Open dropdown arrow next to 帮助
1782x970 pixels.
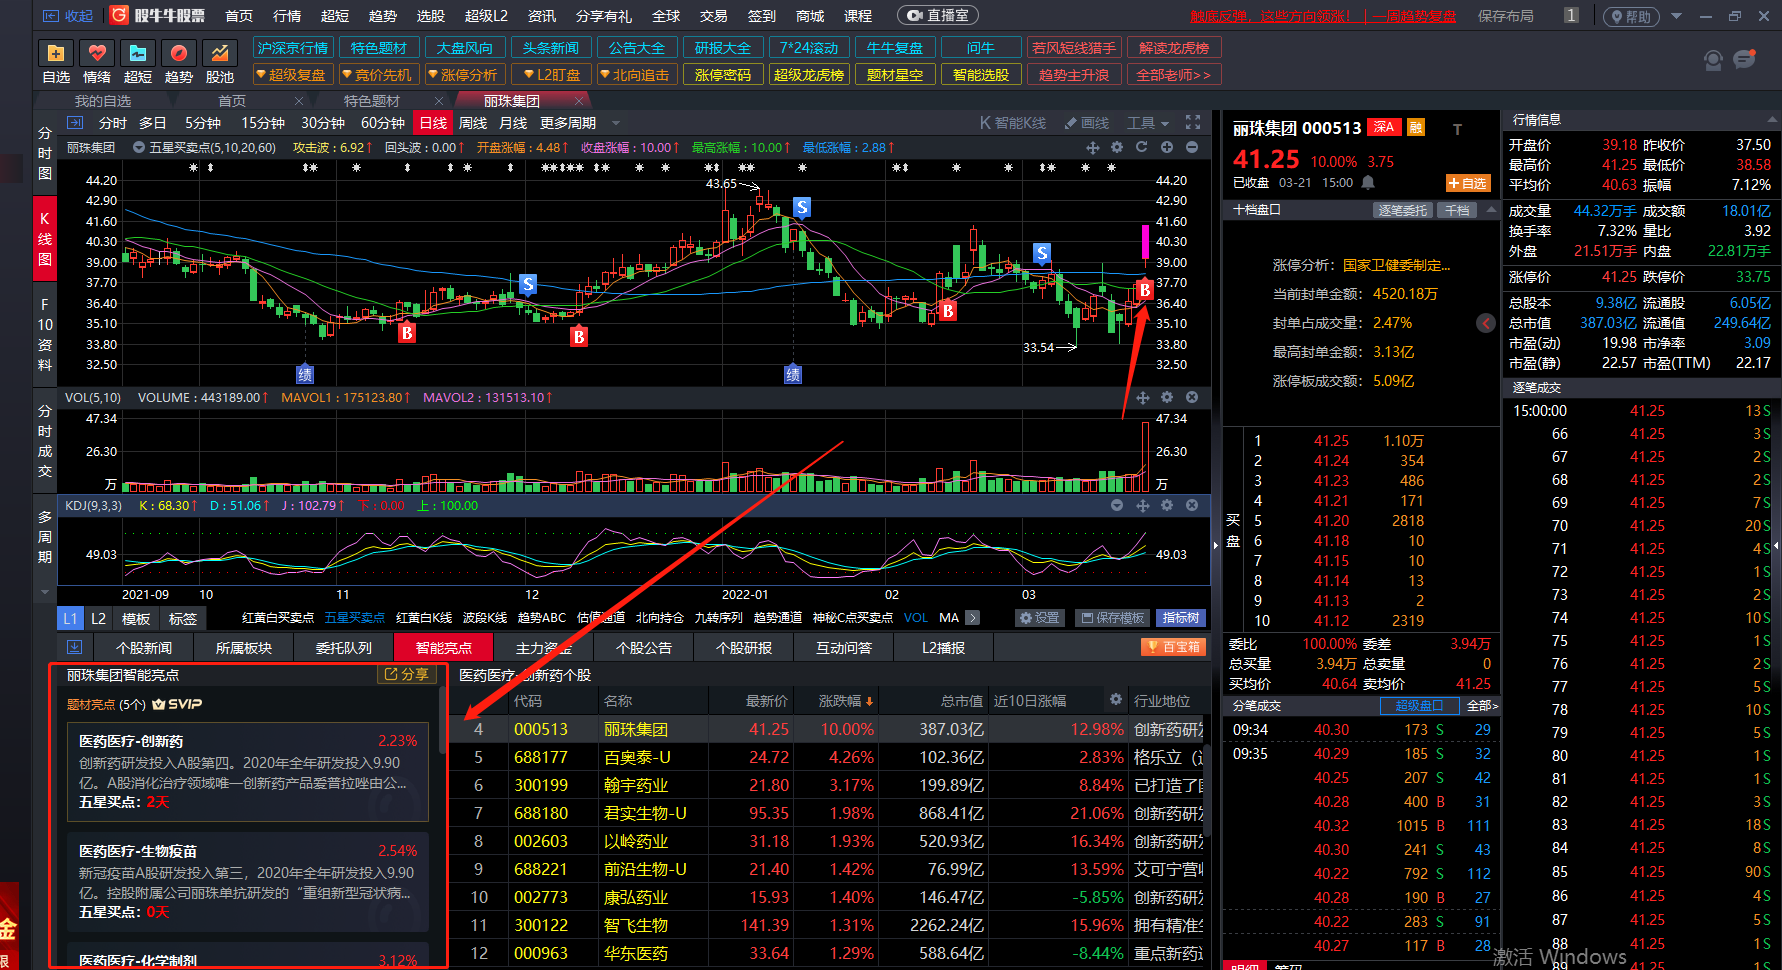1676,16
